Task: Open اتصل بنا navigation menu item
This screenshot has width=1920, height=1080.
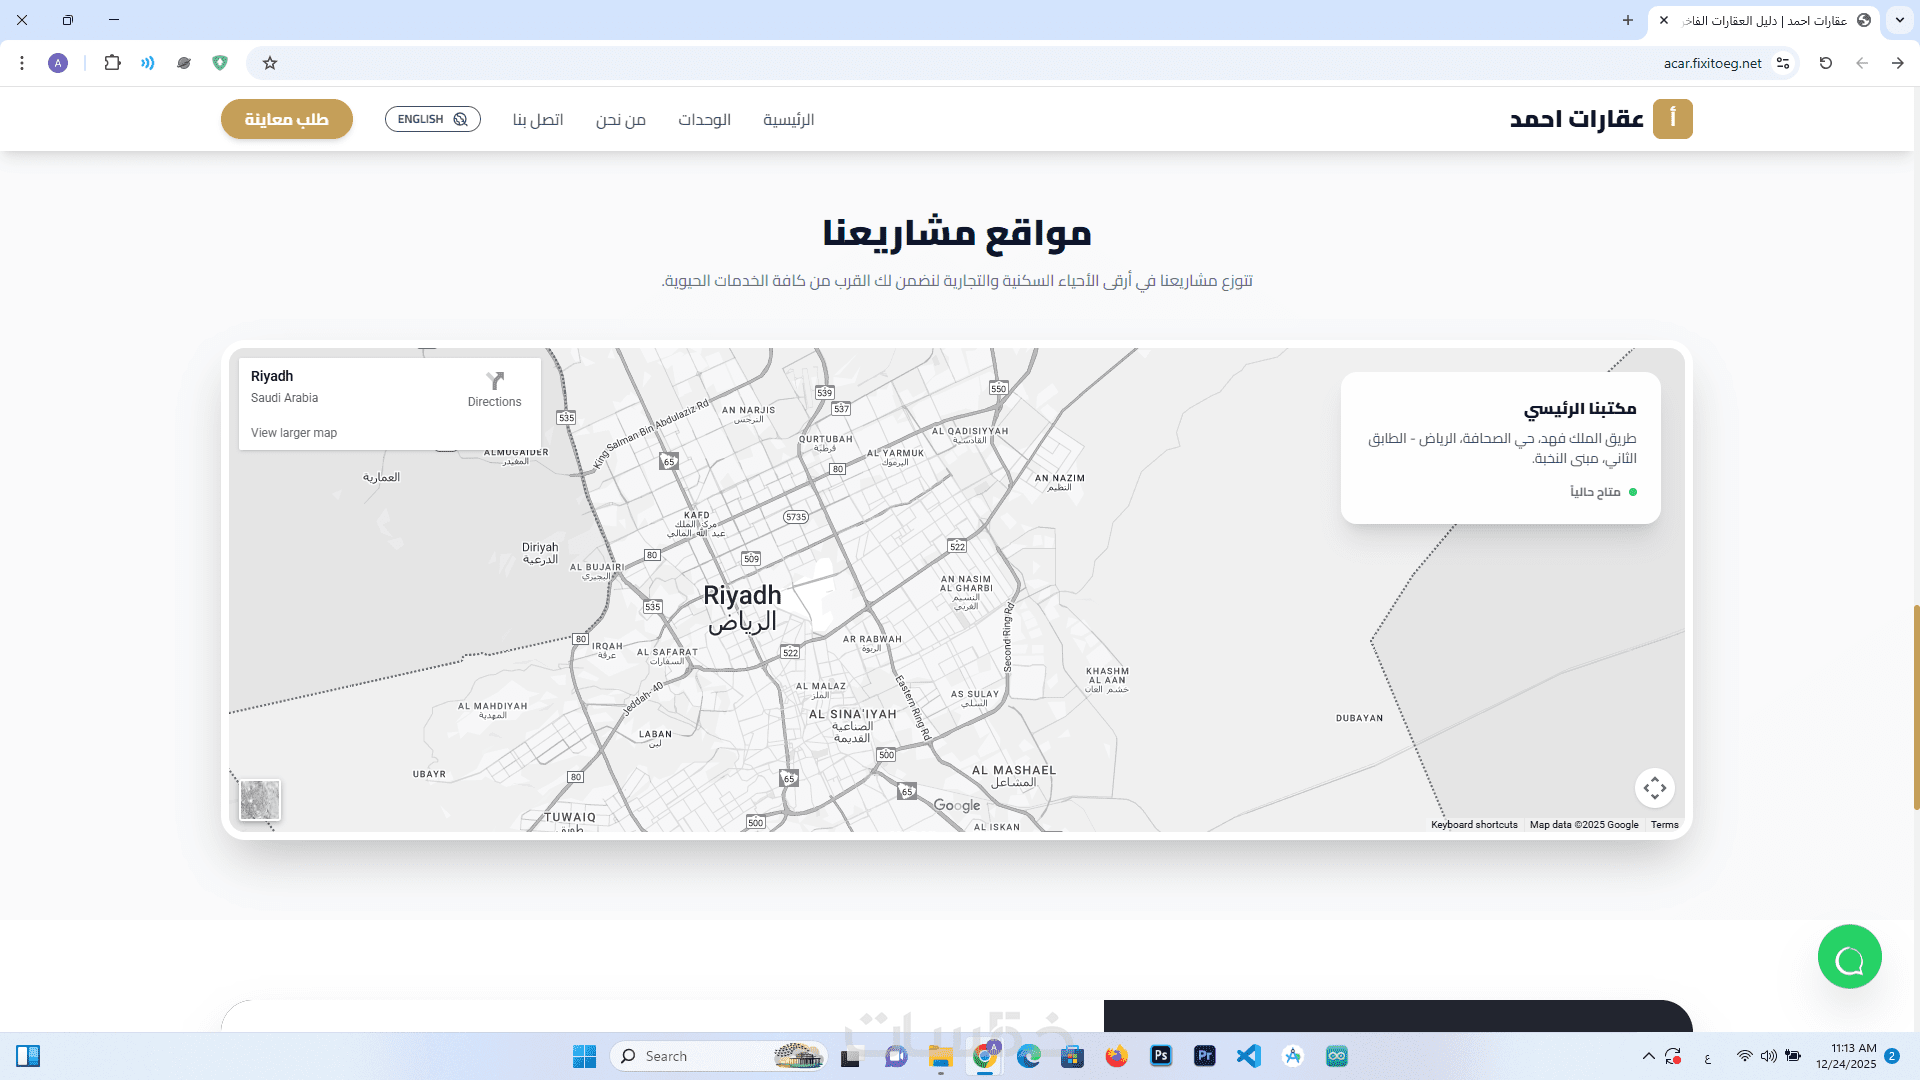Action: pyautogui.click(x=538, y=120)
